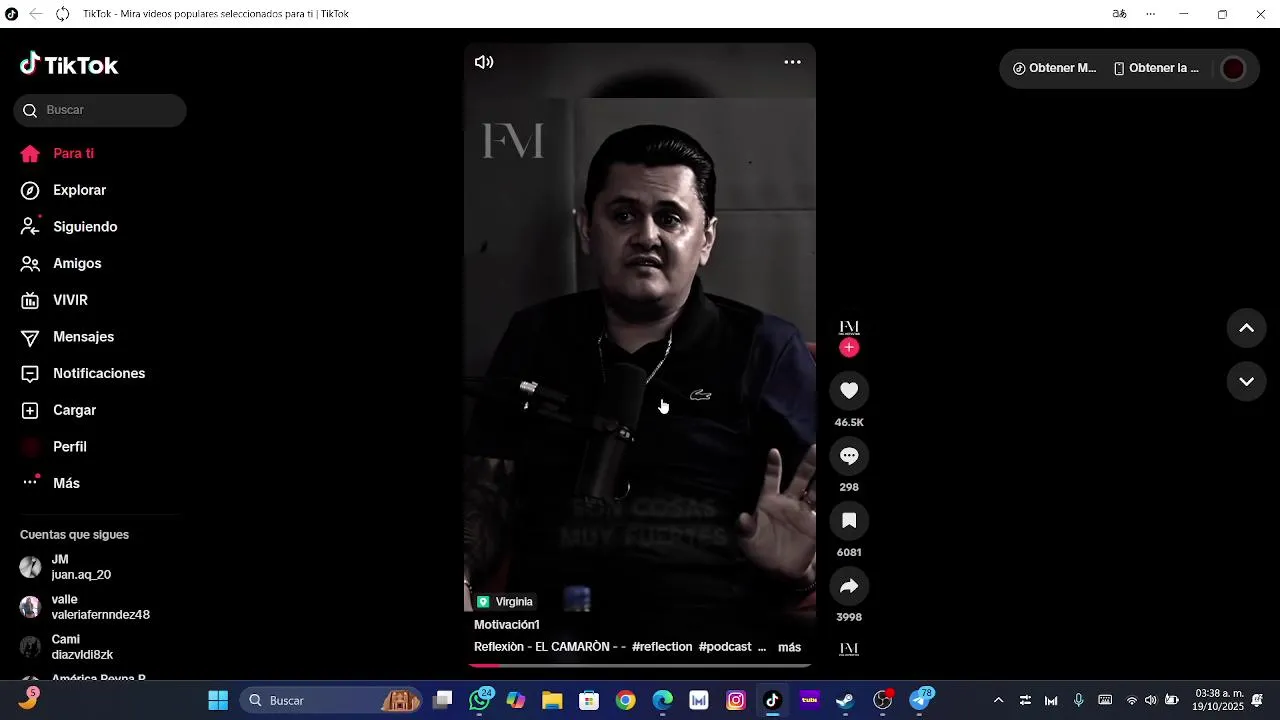Click Obtener M... coins button
Viewport: 1280px width, 720px height.
[1055, 68]
